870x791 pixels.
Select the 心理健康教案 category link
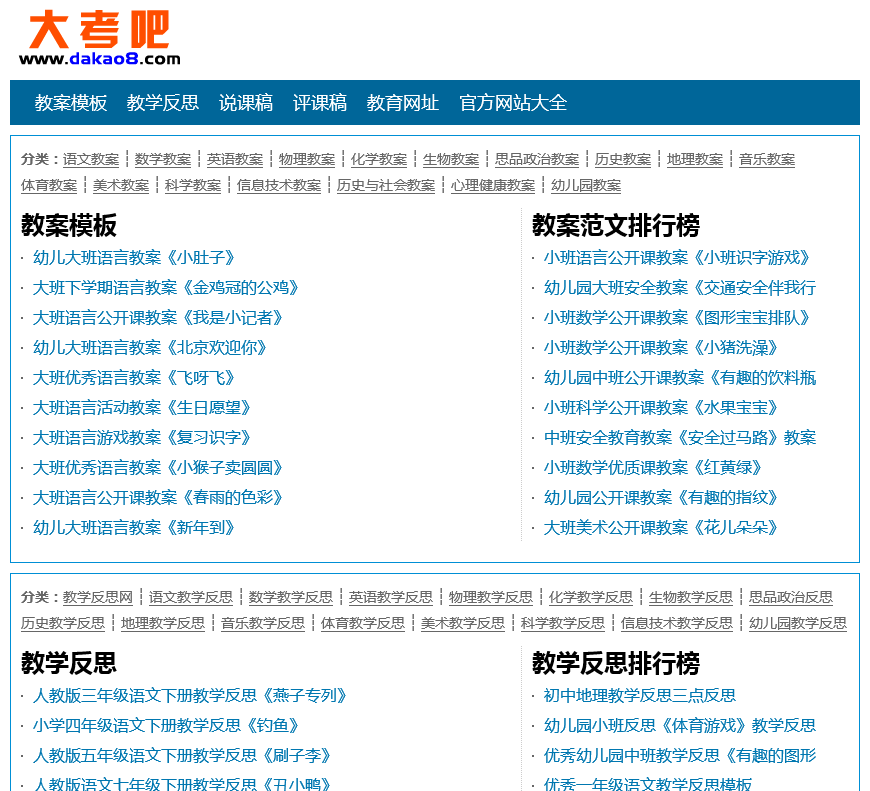tap(493, 185)
